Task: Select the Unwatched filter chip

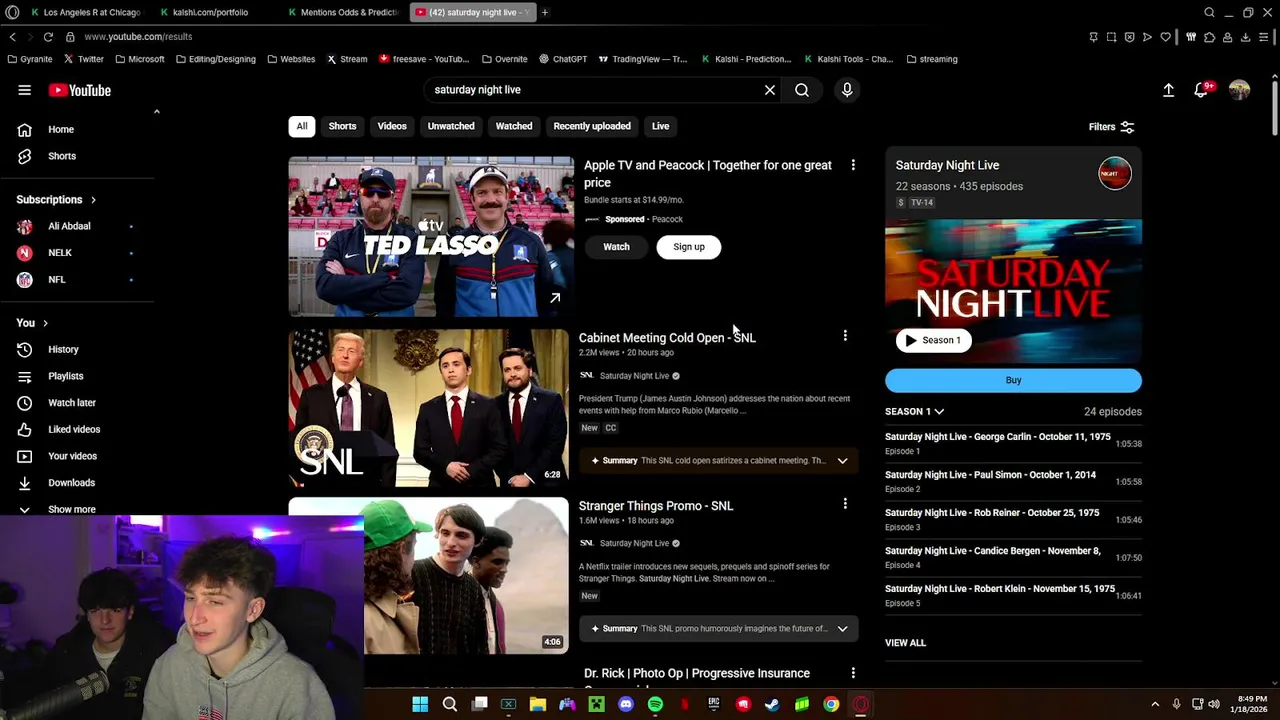Action: (x=451, y=126)
